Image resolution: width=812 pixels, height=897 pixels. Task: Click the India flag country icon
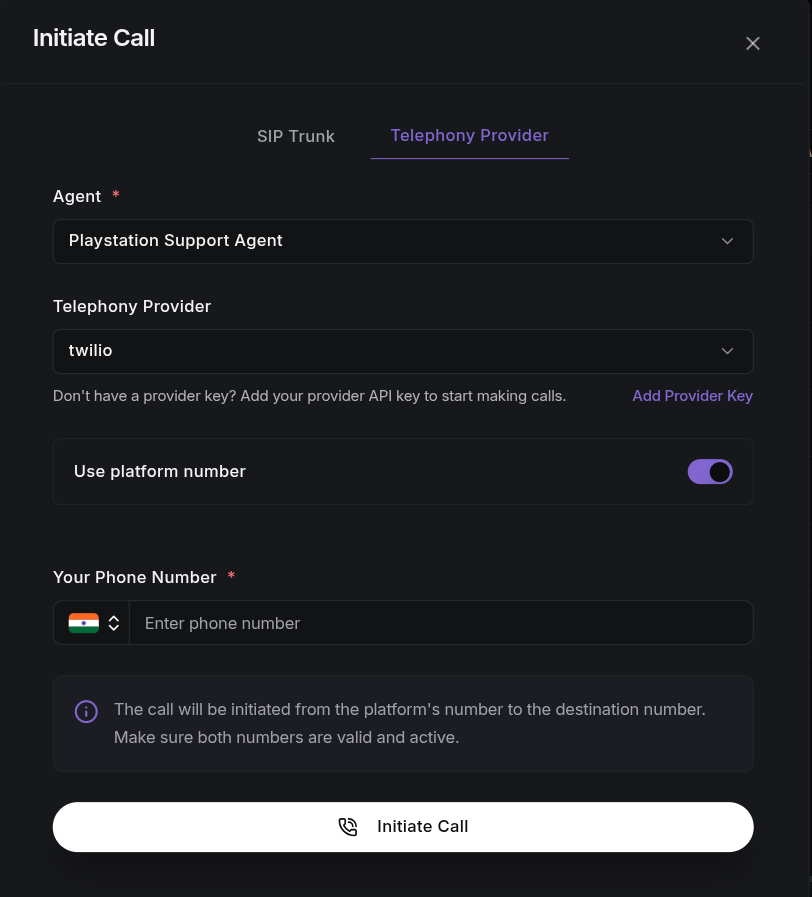(84, 623)
